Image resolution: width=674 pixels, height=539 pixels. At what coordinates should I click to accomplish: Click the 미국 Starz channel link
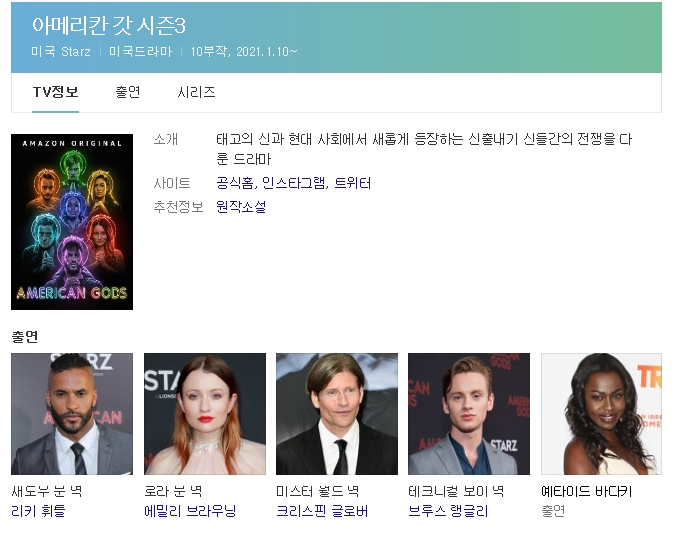click(61, 51)
